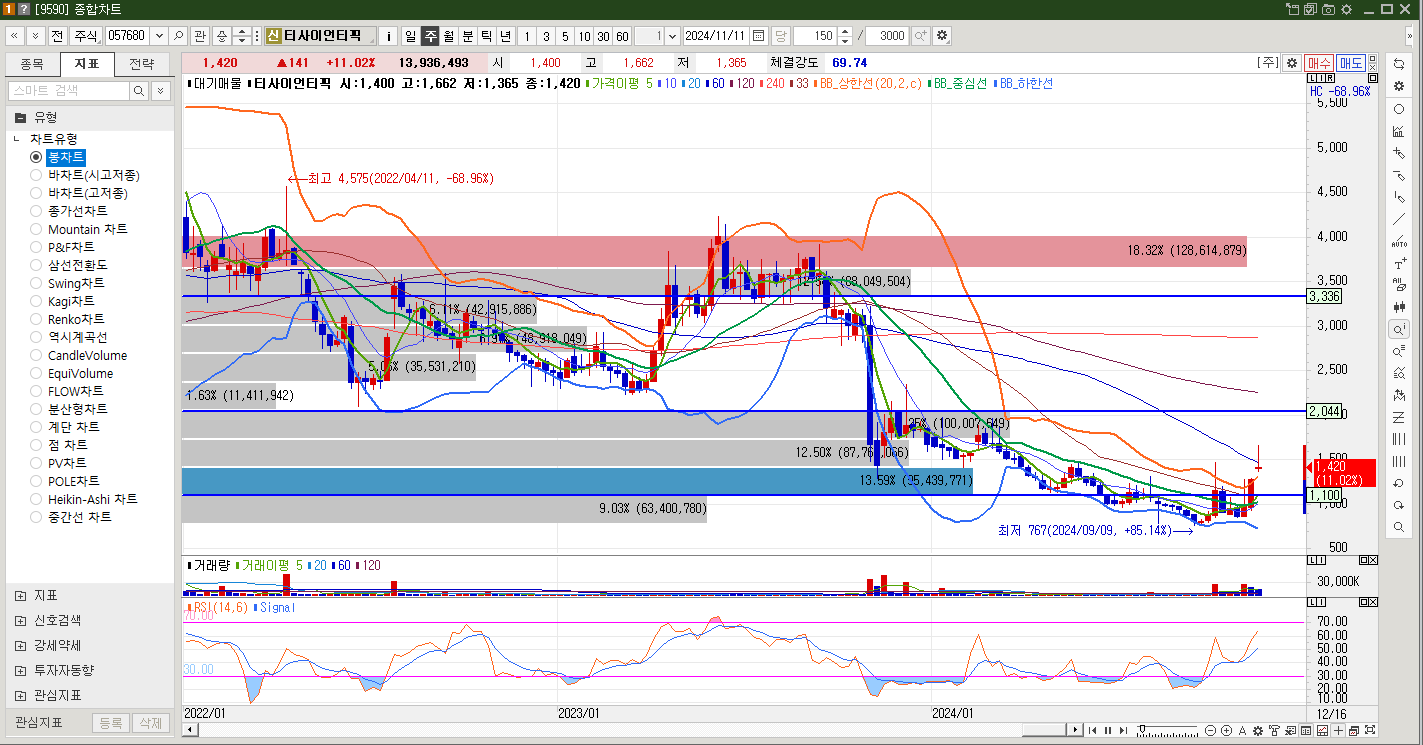1423x745 pixels.
Task: Open the calendar date picker
Action: click(759, 36)
